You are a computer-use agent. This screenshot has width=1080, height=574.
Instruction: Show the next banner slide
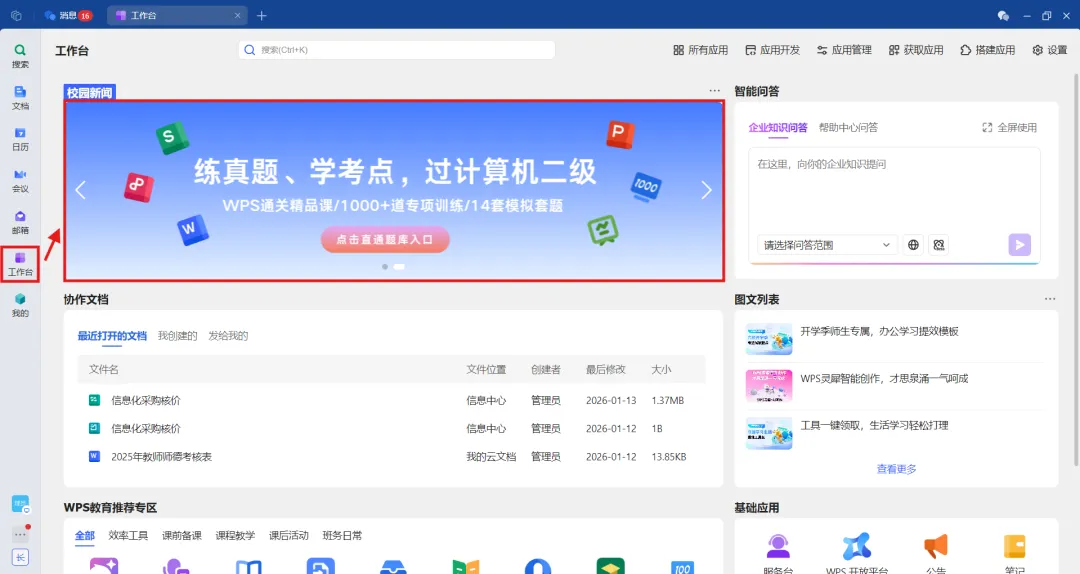706,190
